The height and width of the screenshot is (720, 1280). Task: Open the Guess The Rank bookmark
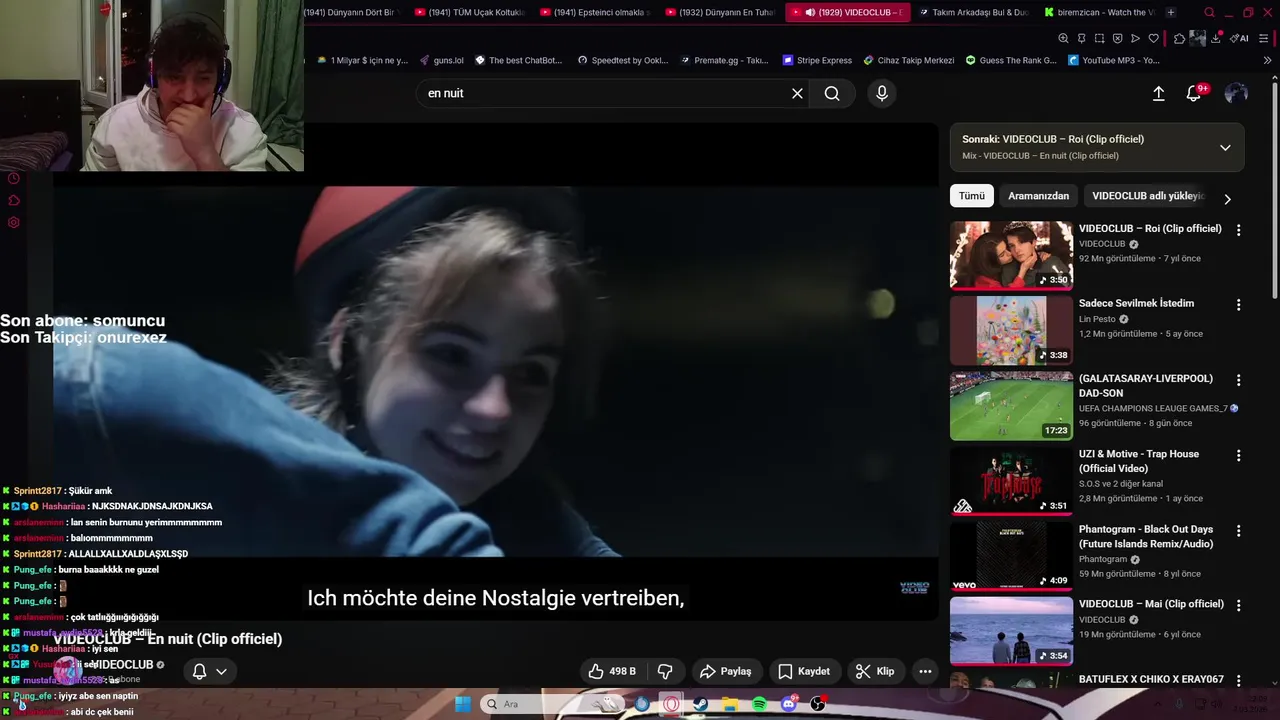pyautogui.click(x=1010, y=60)
